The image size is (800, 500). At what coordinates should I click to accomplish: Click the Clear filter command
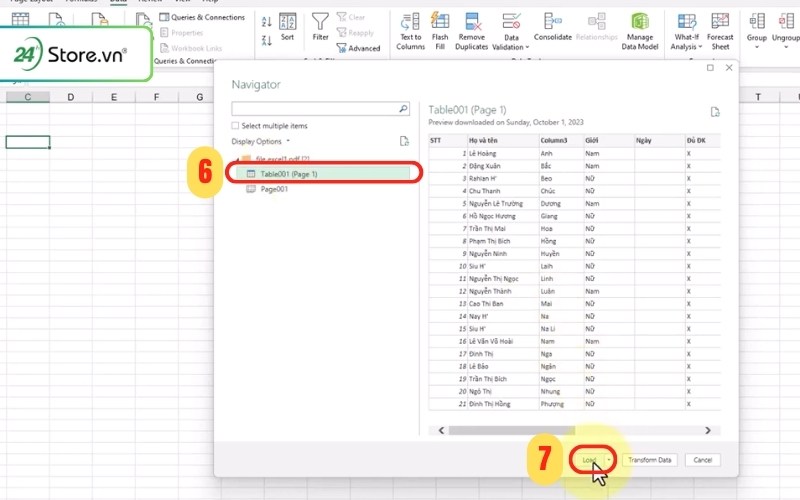click(351, 17)
